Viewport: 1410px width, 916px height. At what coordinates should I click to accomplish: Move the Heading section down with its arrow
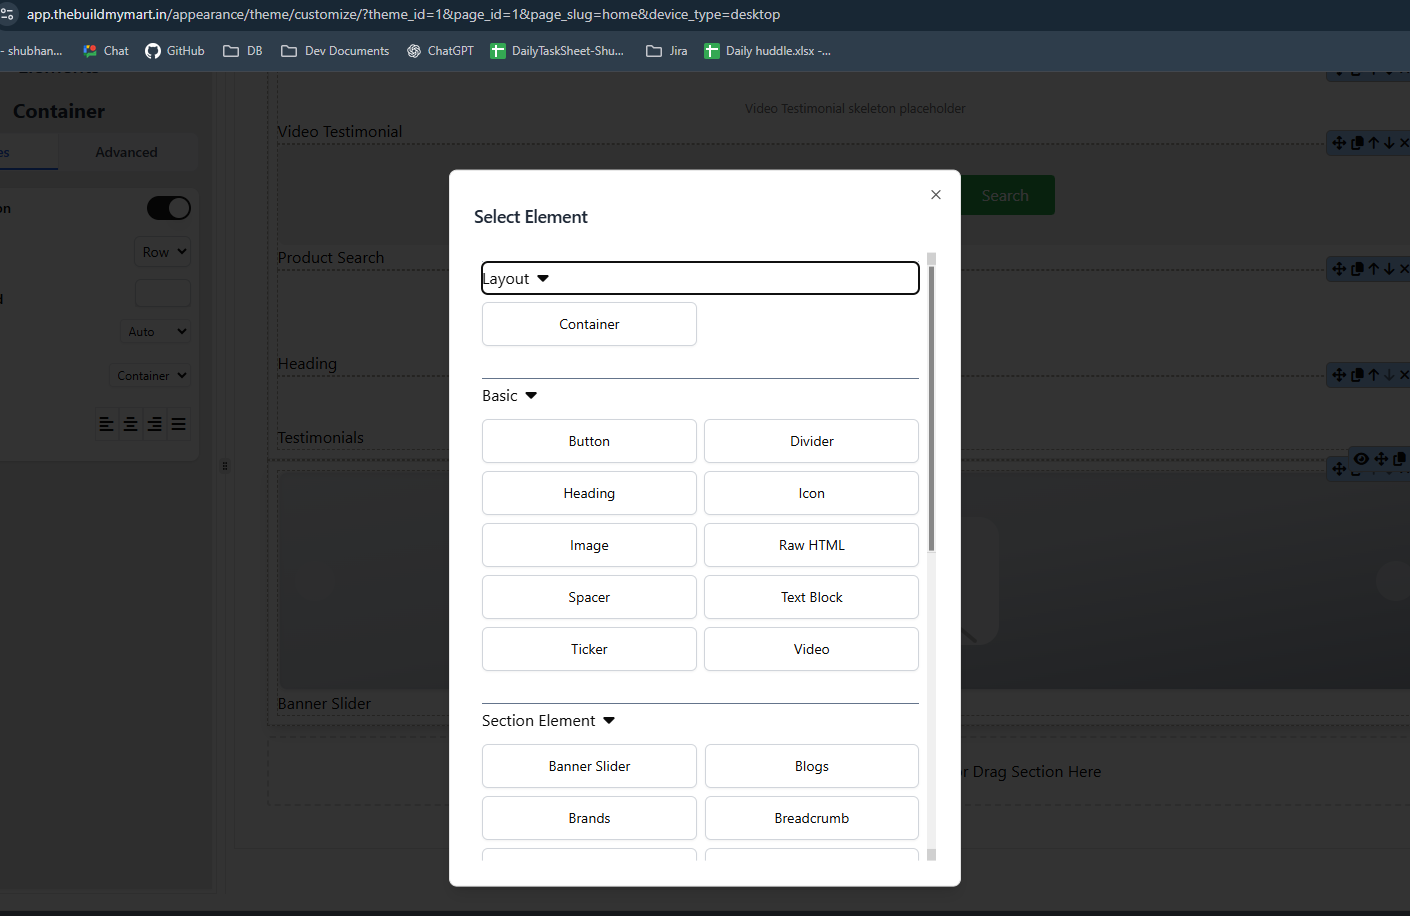tap(1389, 375)
